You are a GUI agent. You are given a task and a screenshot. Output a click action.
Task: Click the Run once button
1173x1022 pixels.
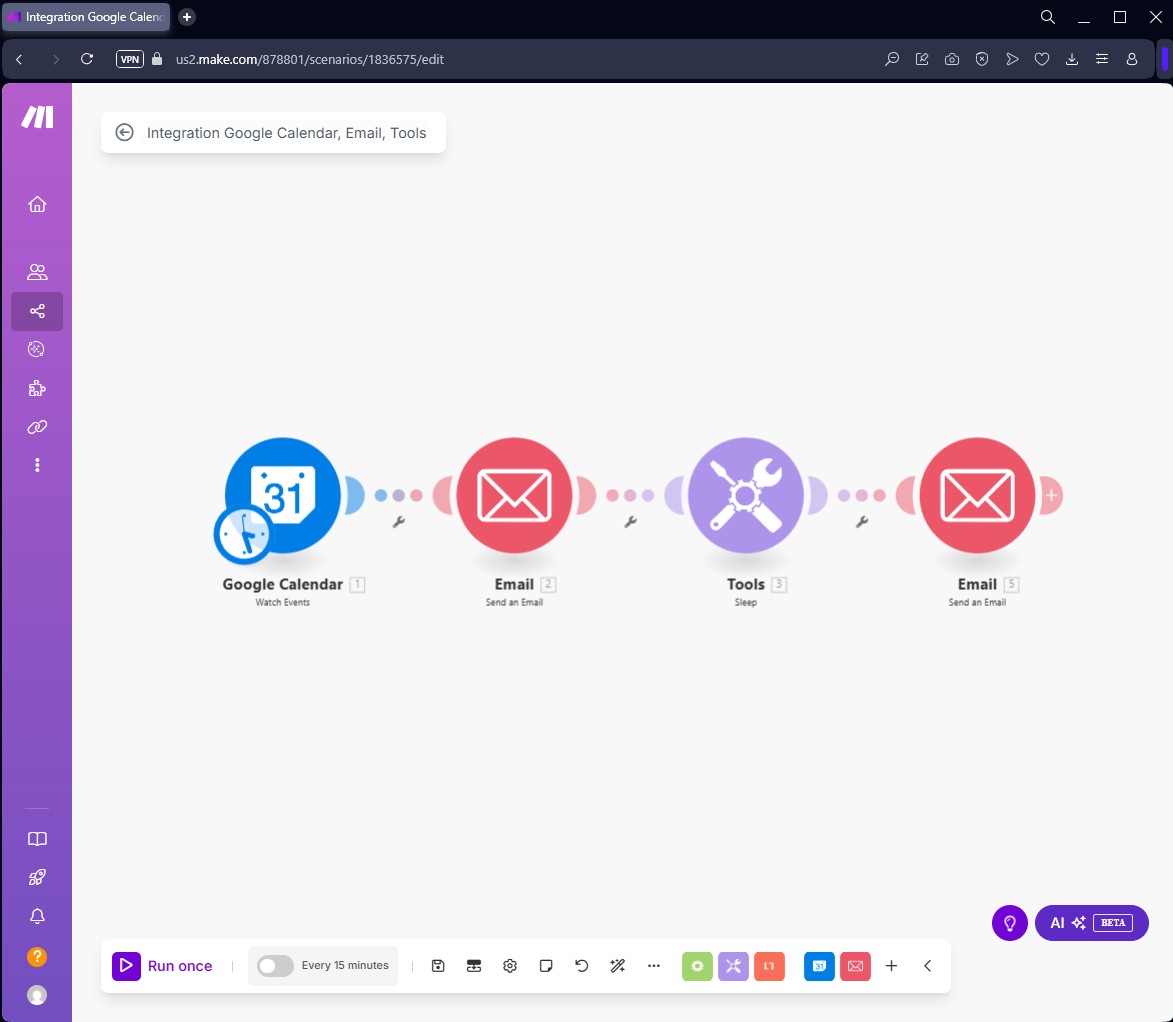point(162,966)
